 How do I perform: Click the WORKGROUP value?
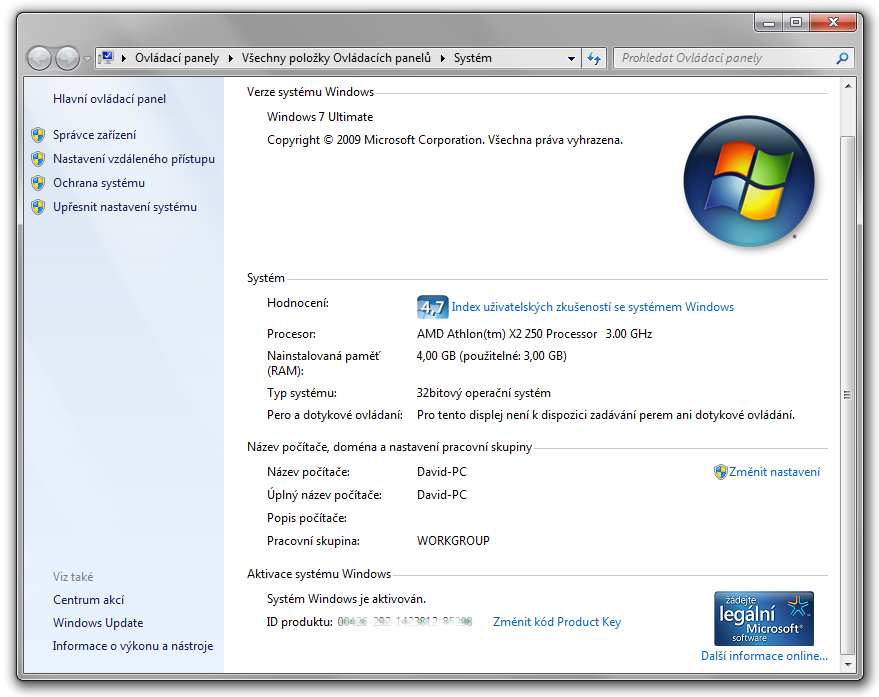click(453, 541)
